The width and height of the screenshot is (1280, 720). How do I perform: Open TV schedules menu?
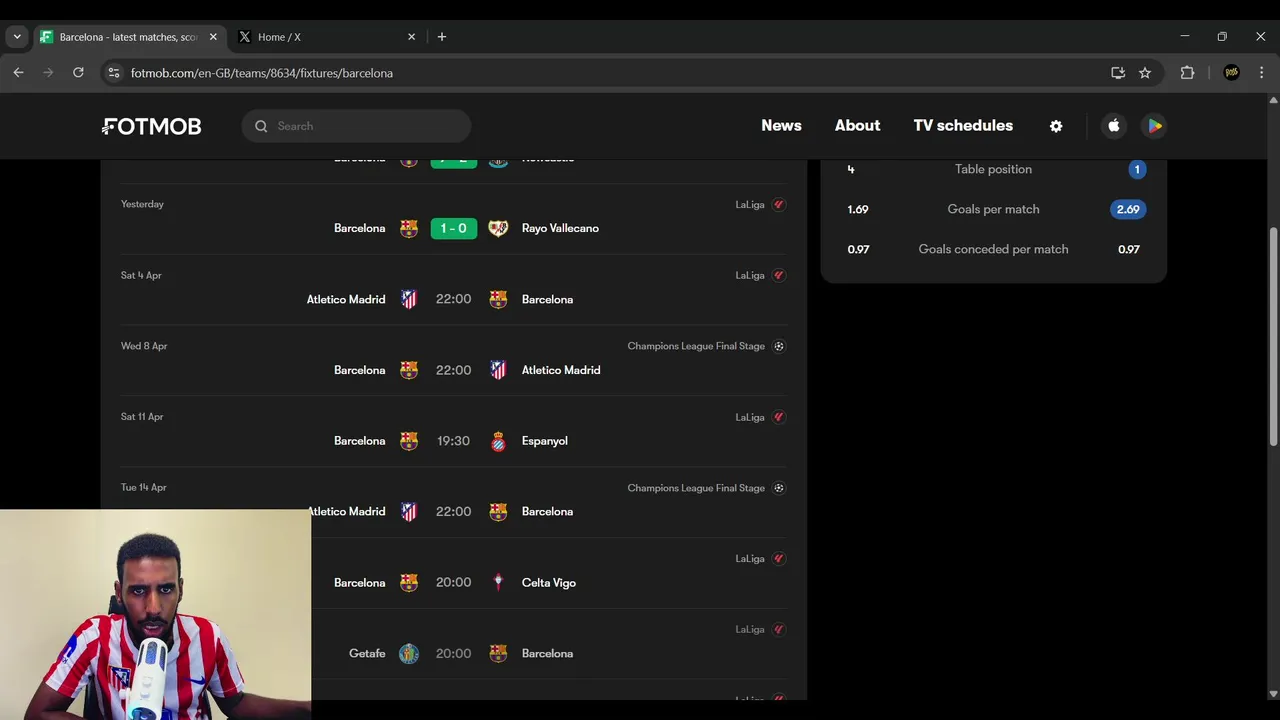point(963,126)
